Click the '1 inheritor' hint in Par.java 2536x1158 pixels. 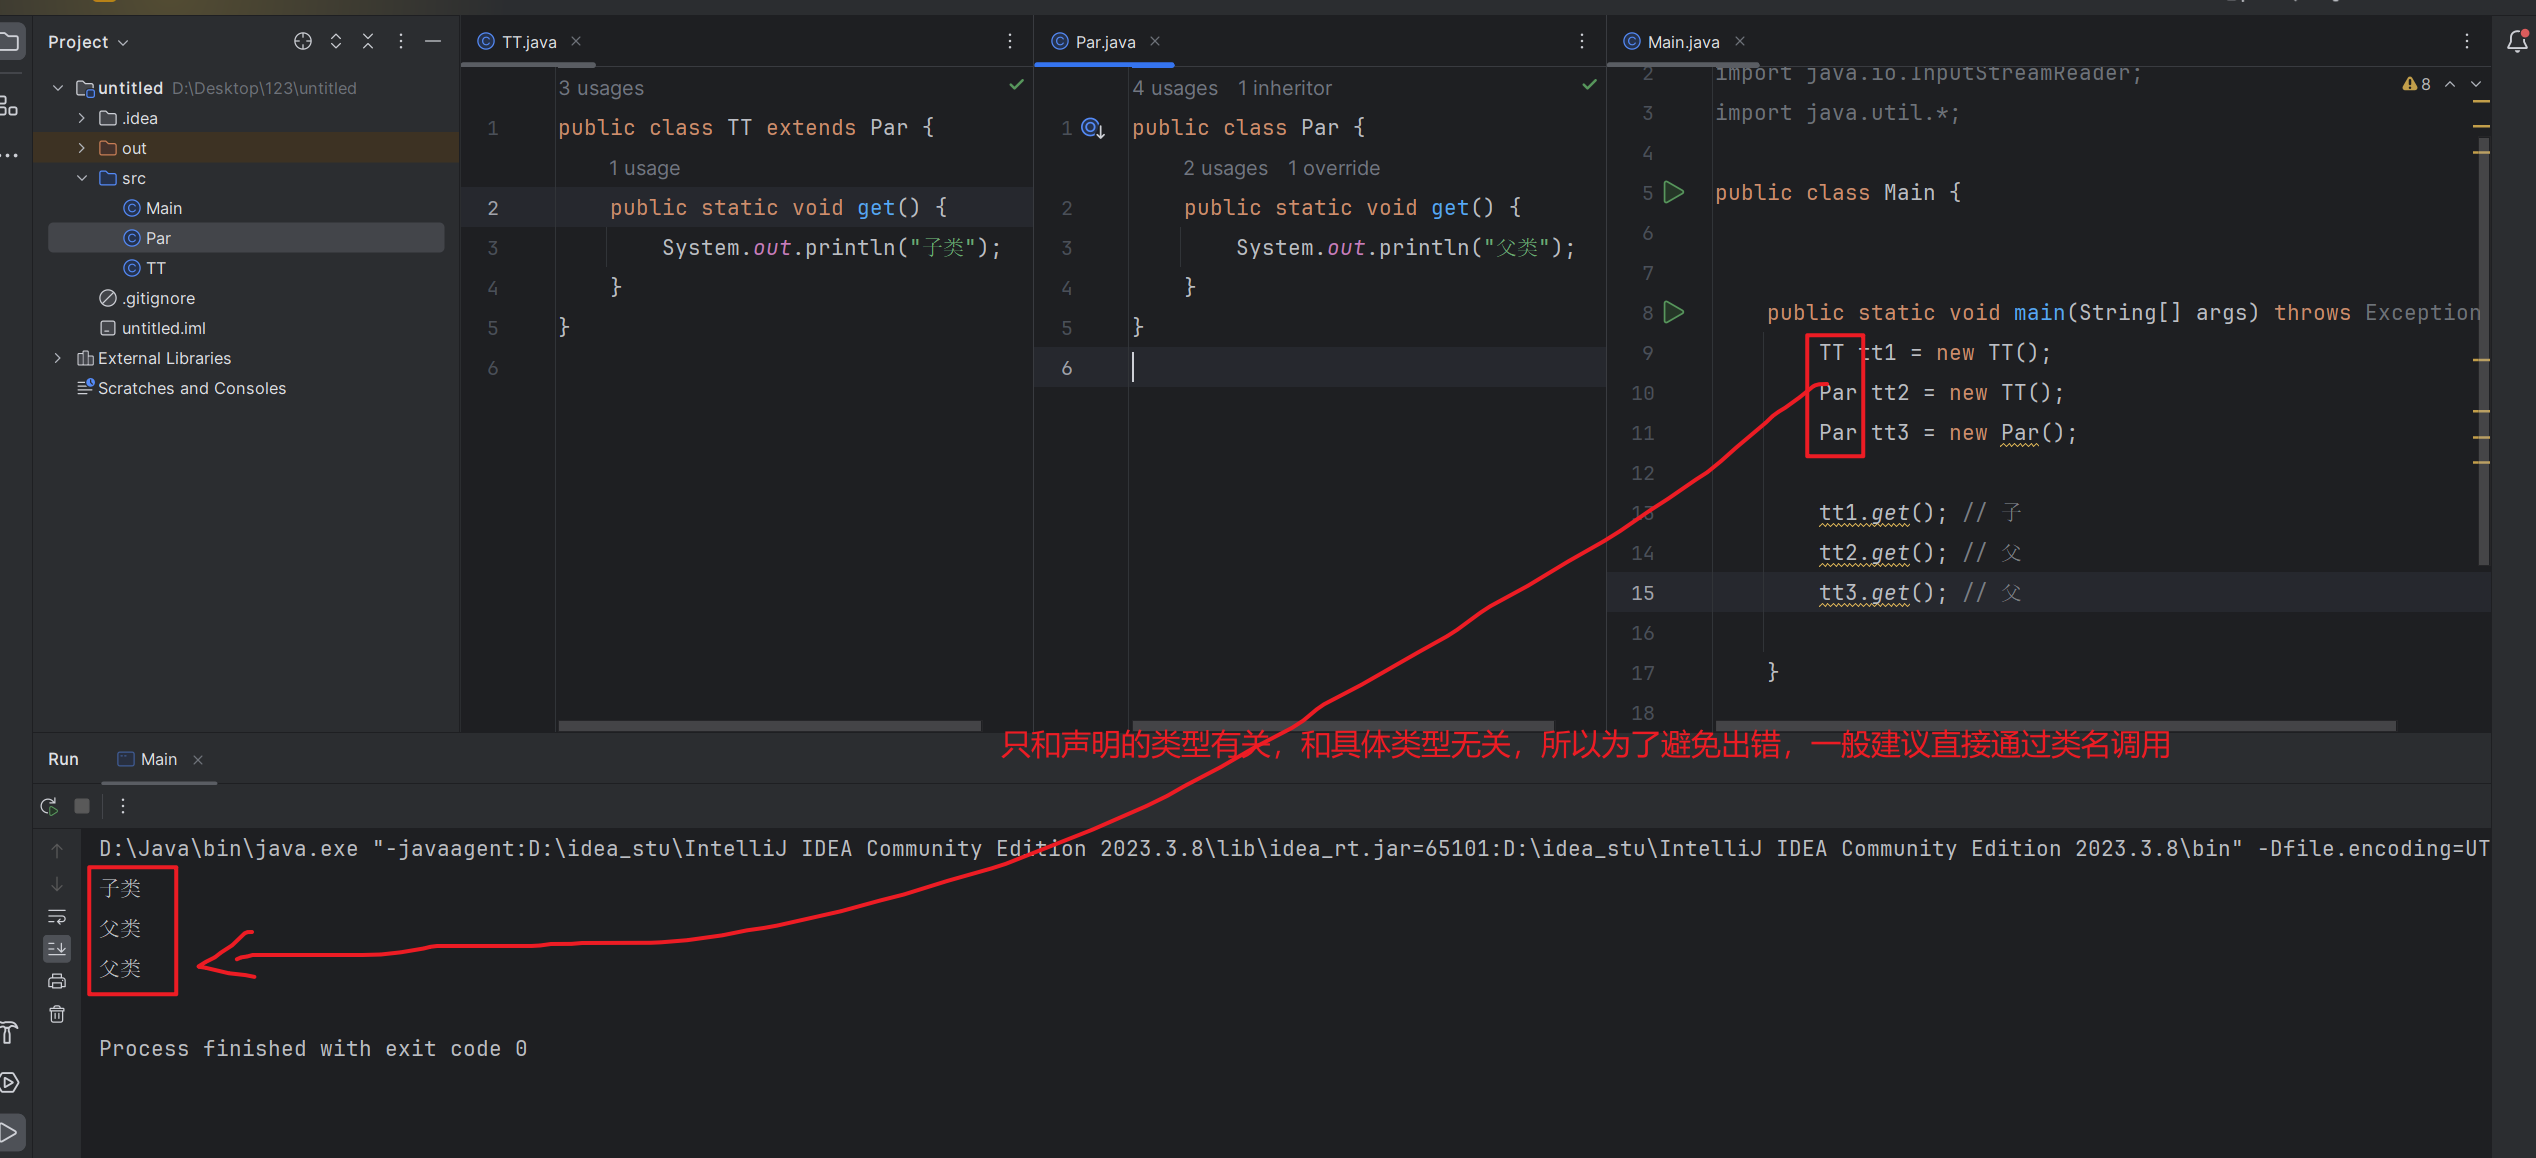click(1284, 88)
